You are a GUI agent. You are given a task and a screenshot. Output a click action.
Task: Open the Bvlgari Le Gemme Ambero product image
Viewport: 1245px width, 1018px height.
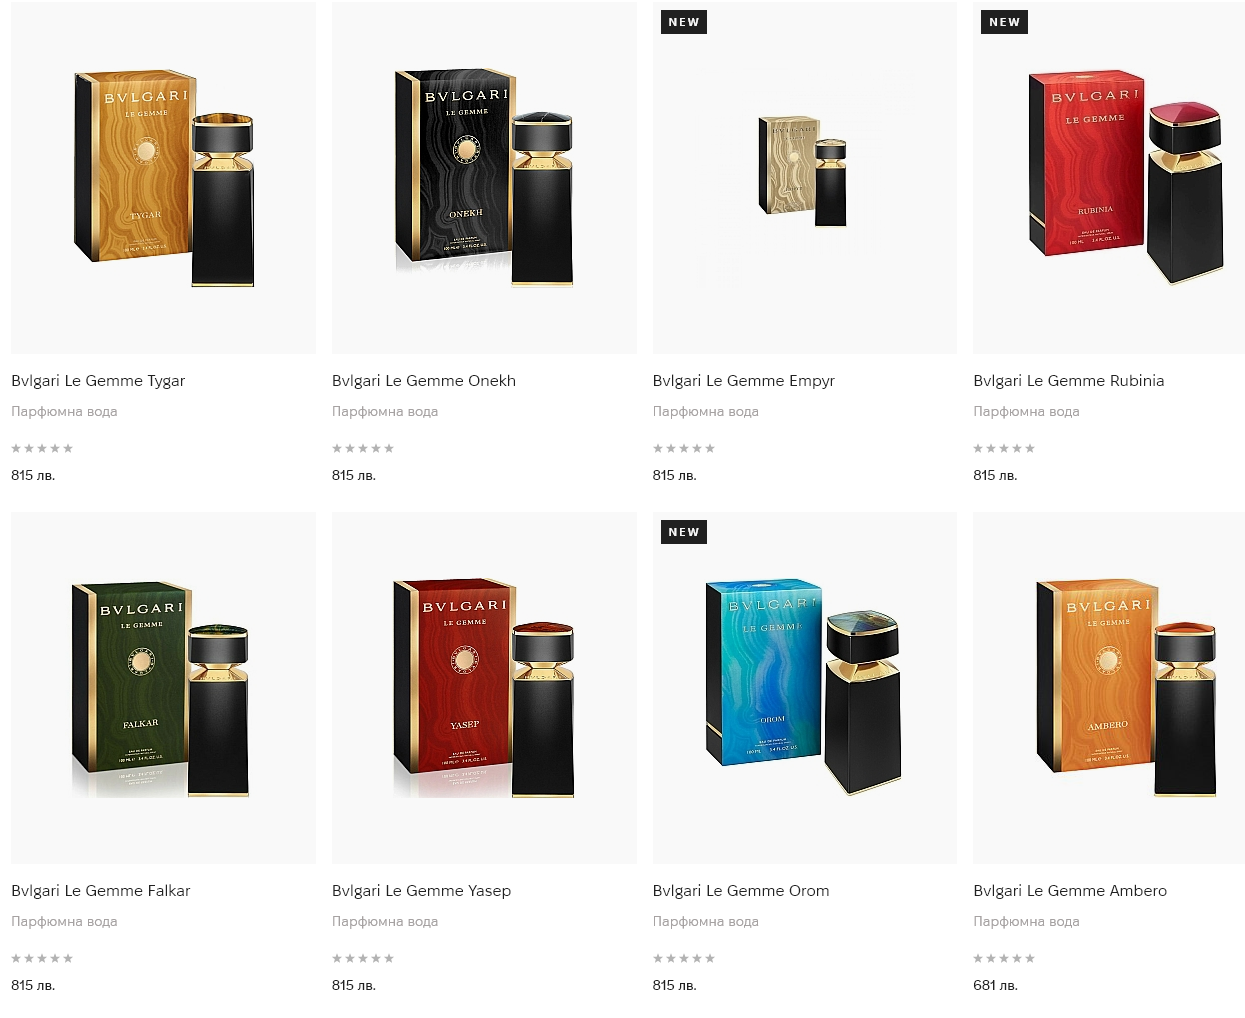point(1109,688)
